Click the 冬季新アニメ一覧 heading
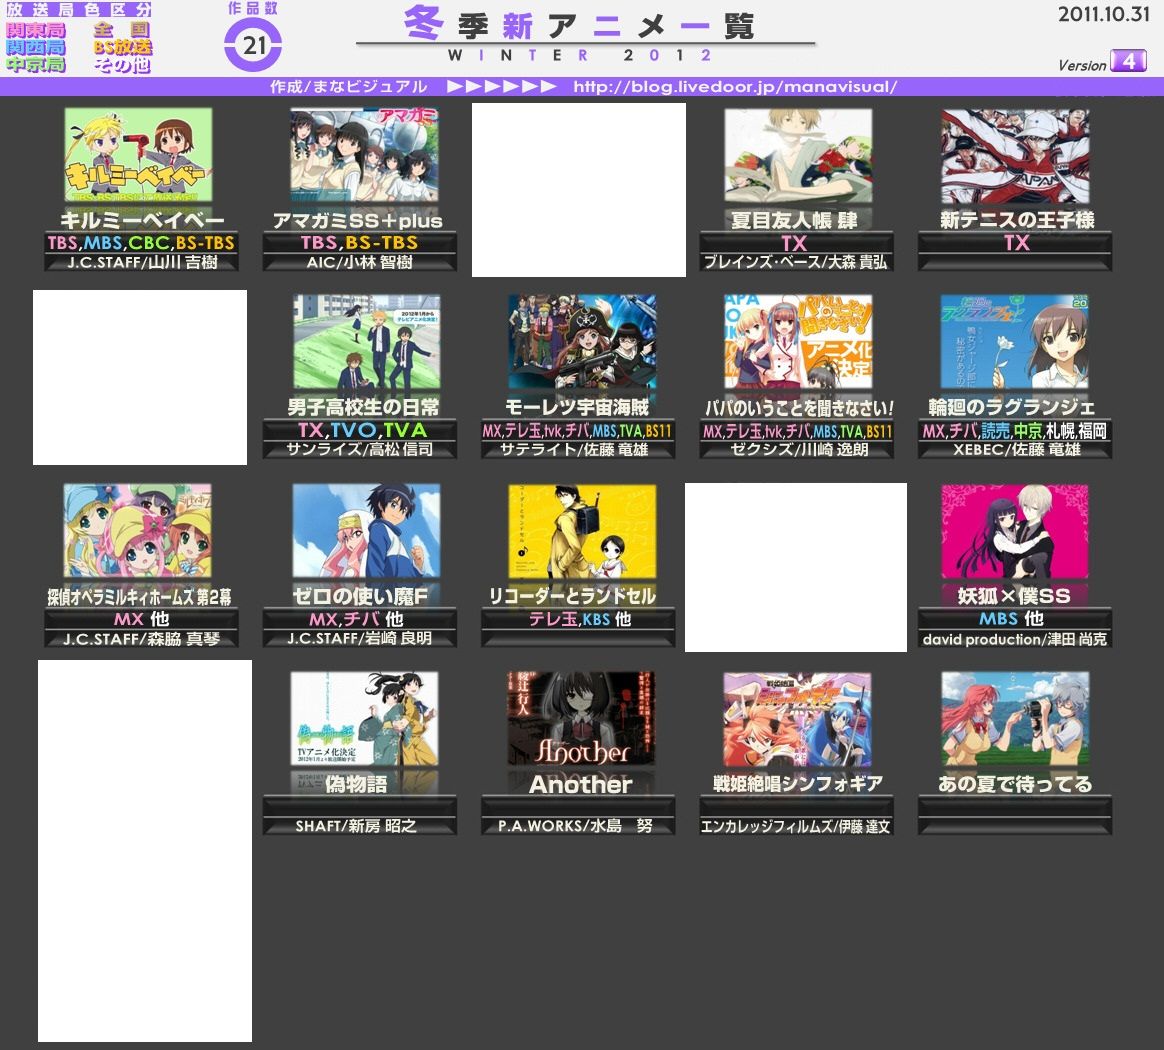This screenshot has width=1164, height=1050. point(579,24)
